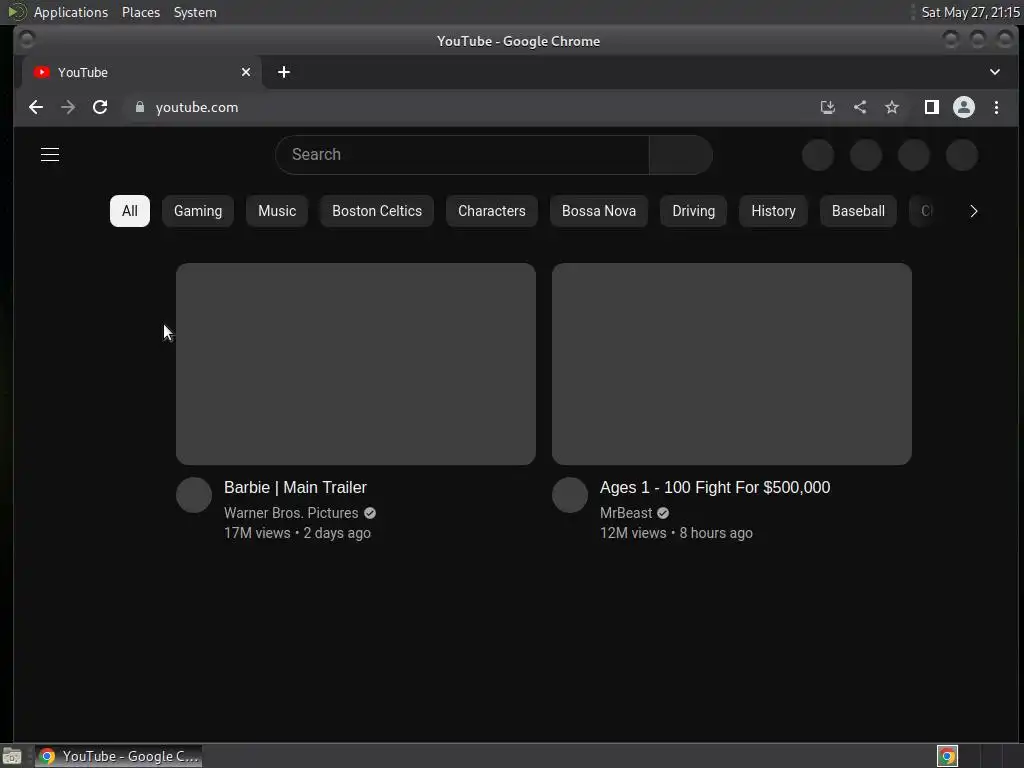View site info via the padlock icon

[x=139, y=107]
